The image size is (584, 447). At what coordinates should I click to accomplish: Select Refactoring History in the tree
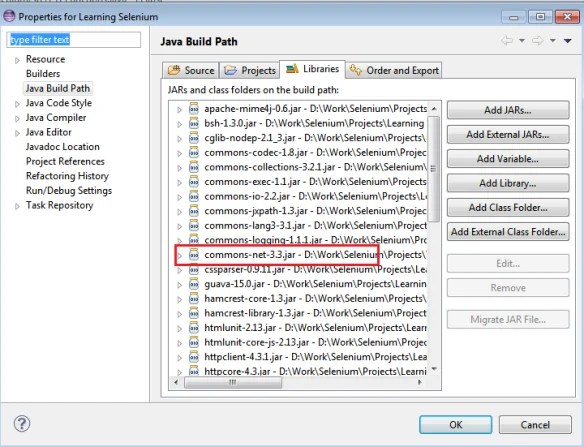tap(67, 176)
